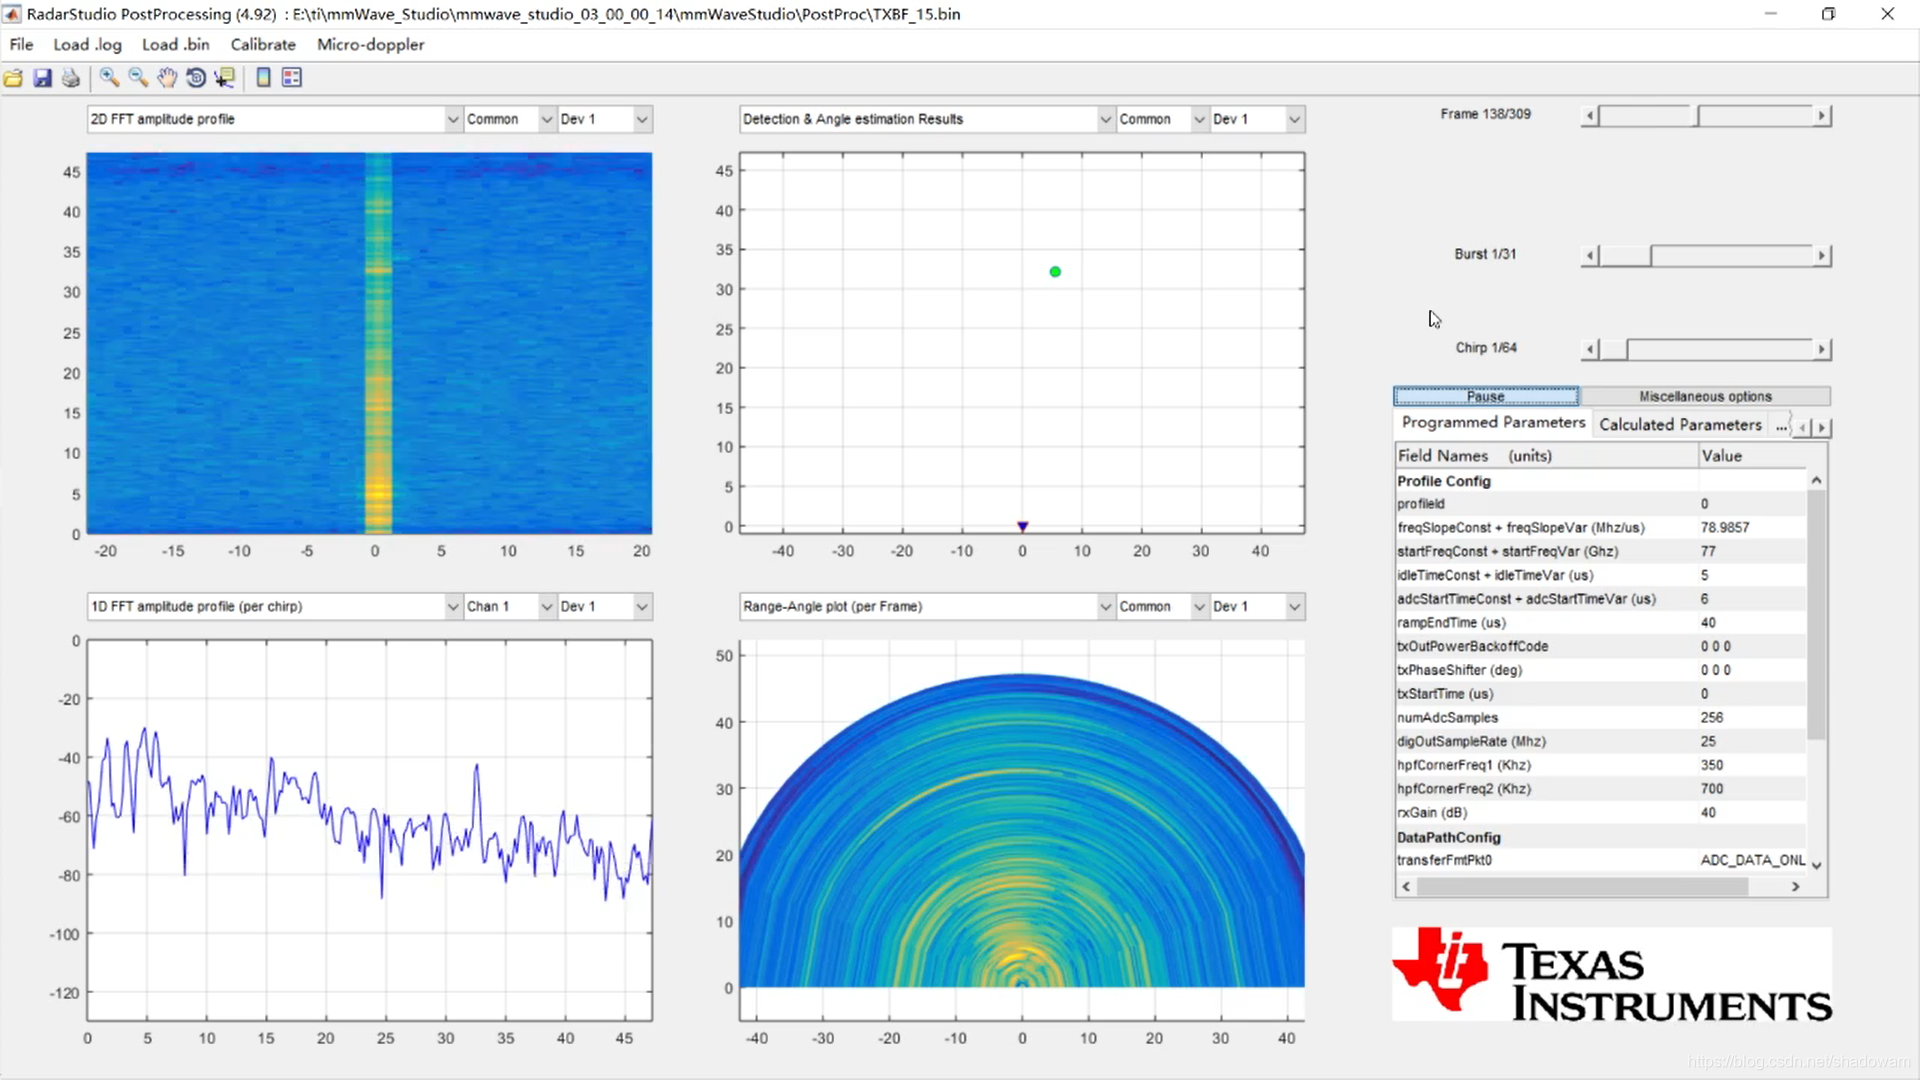Select the Zoom Out magnifier tool
Image resolution: width=1920 pixels, height=1080 pixels.
pos(138,78)
